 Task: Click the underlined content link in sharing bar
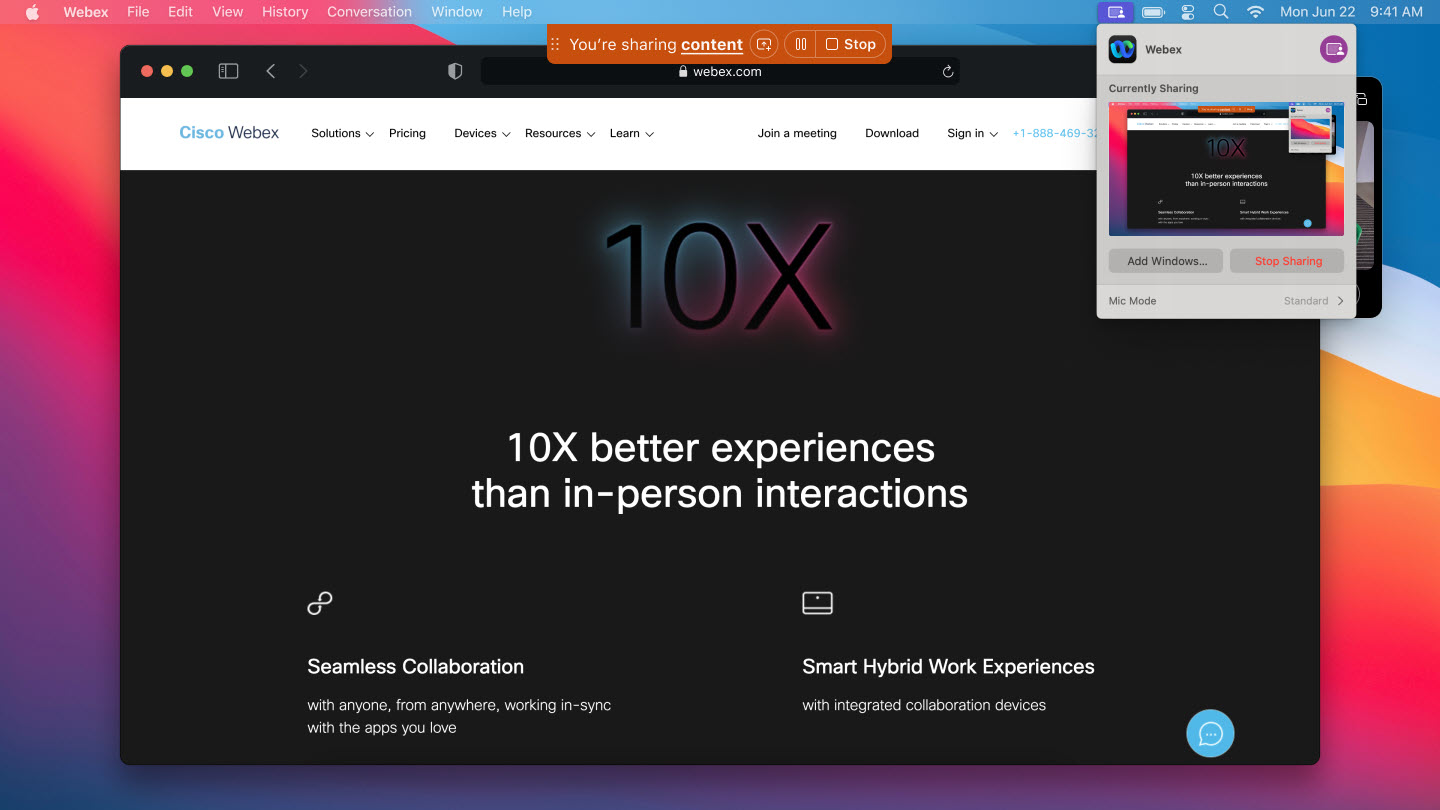click(712, 44)
